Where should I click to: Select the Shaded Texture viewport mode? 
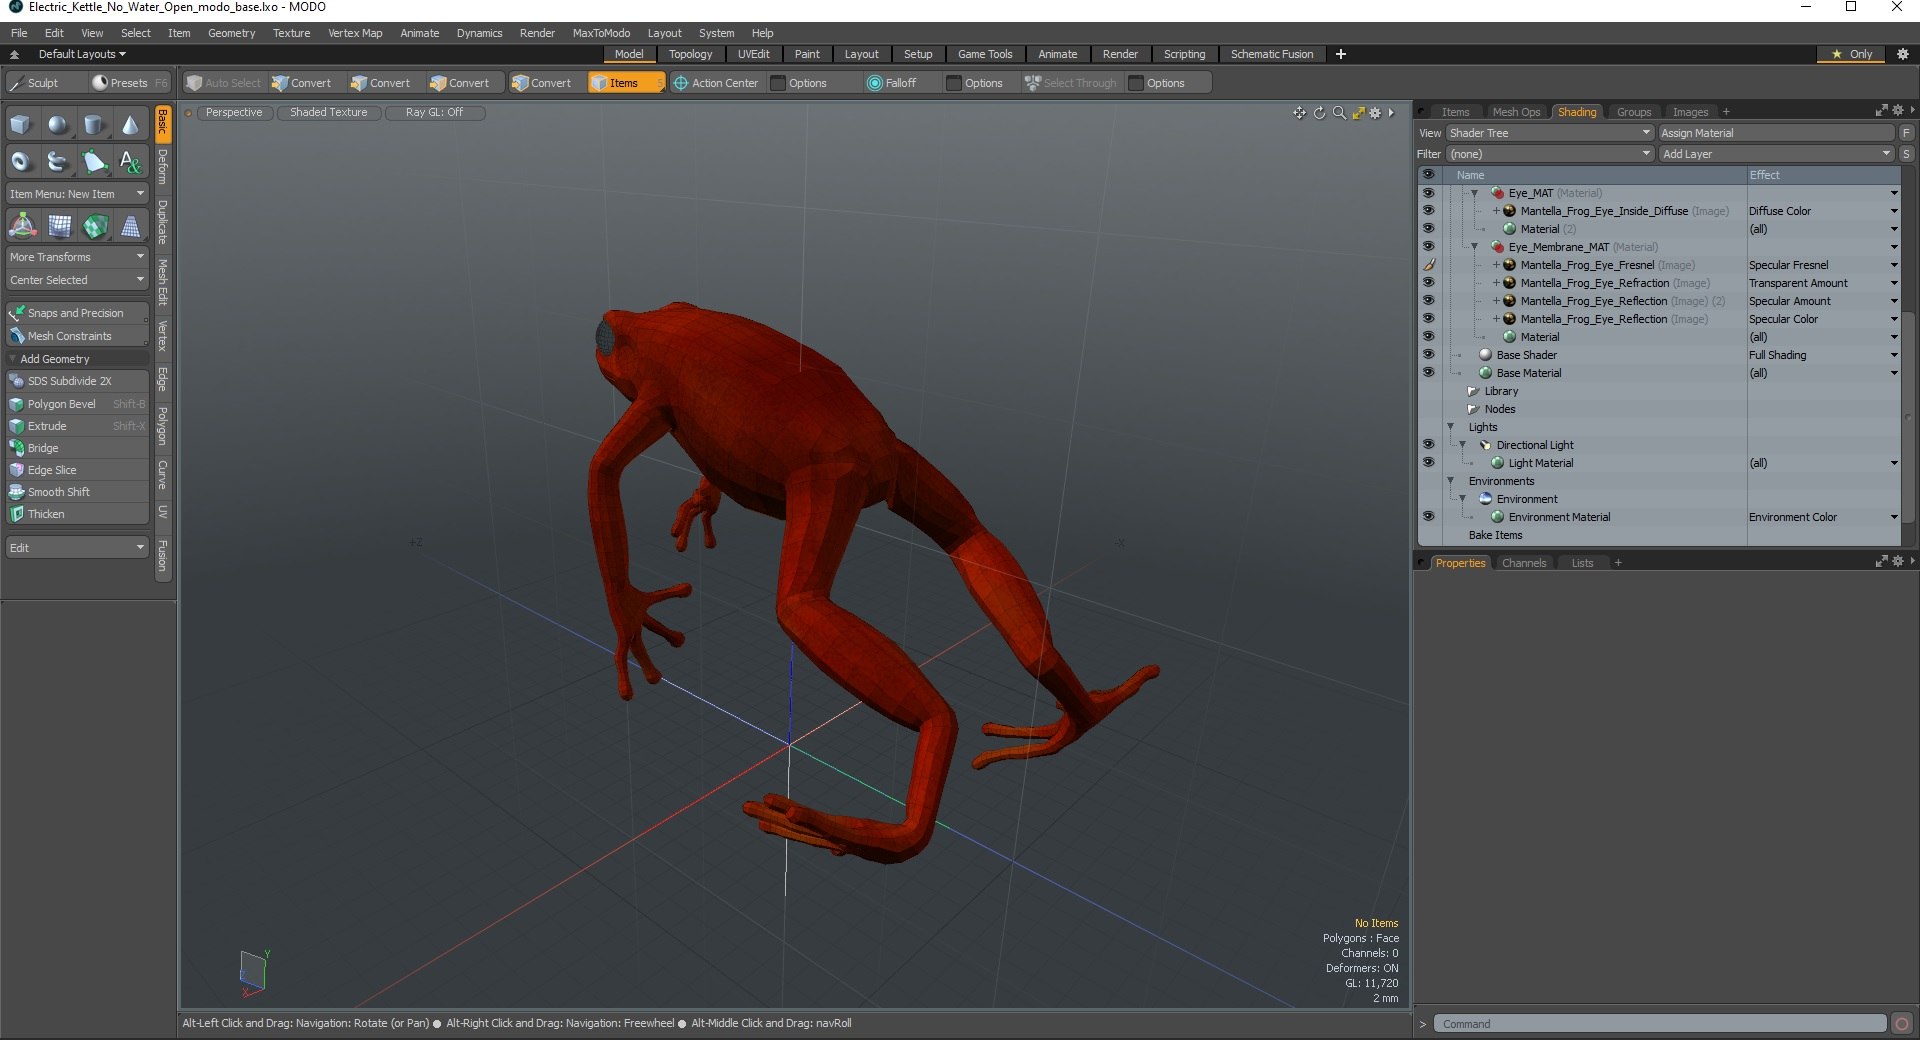(329, 112)
